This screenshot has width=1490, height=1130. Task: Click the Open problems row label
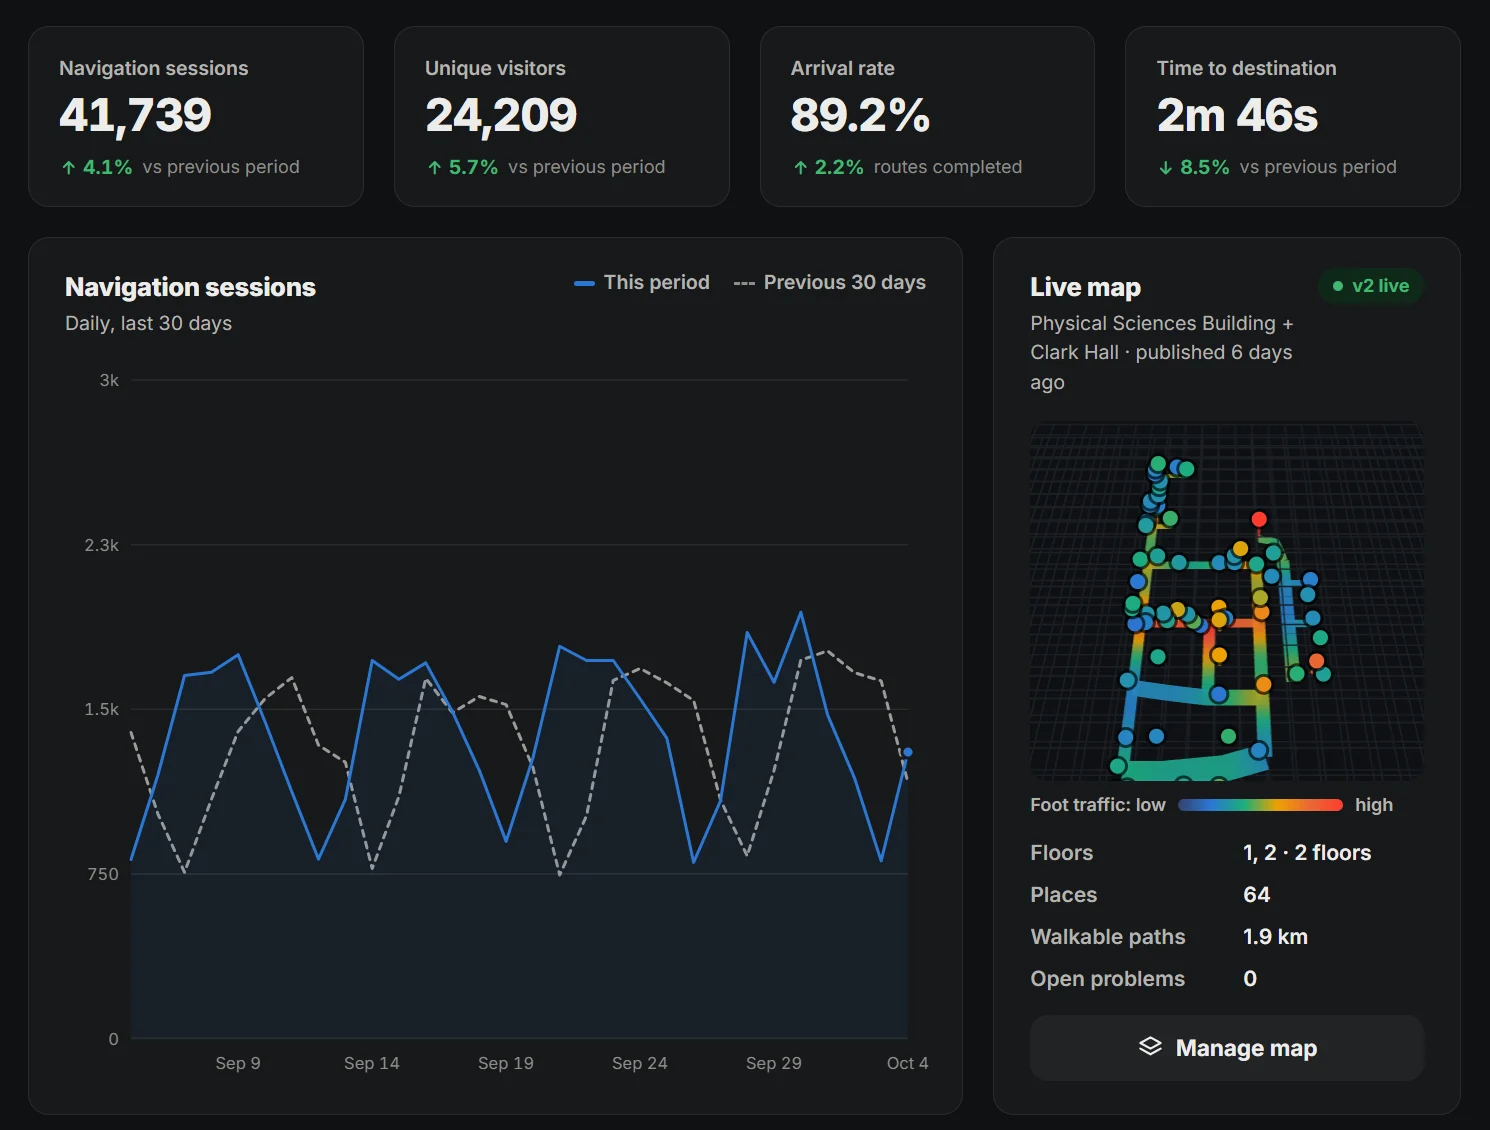click(x=1108, y=979)
